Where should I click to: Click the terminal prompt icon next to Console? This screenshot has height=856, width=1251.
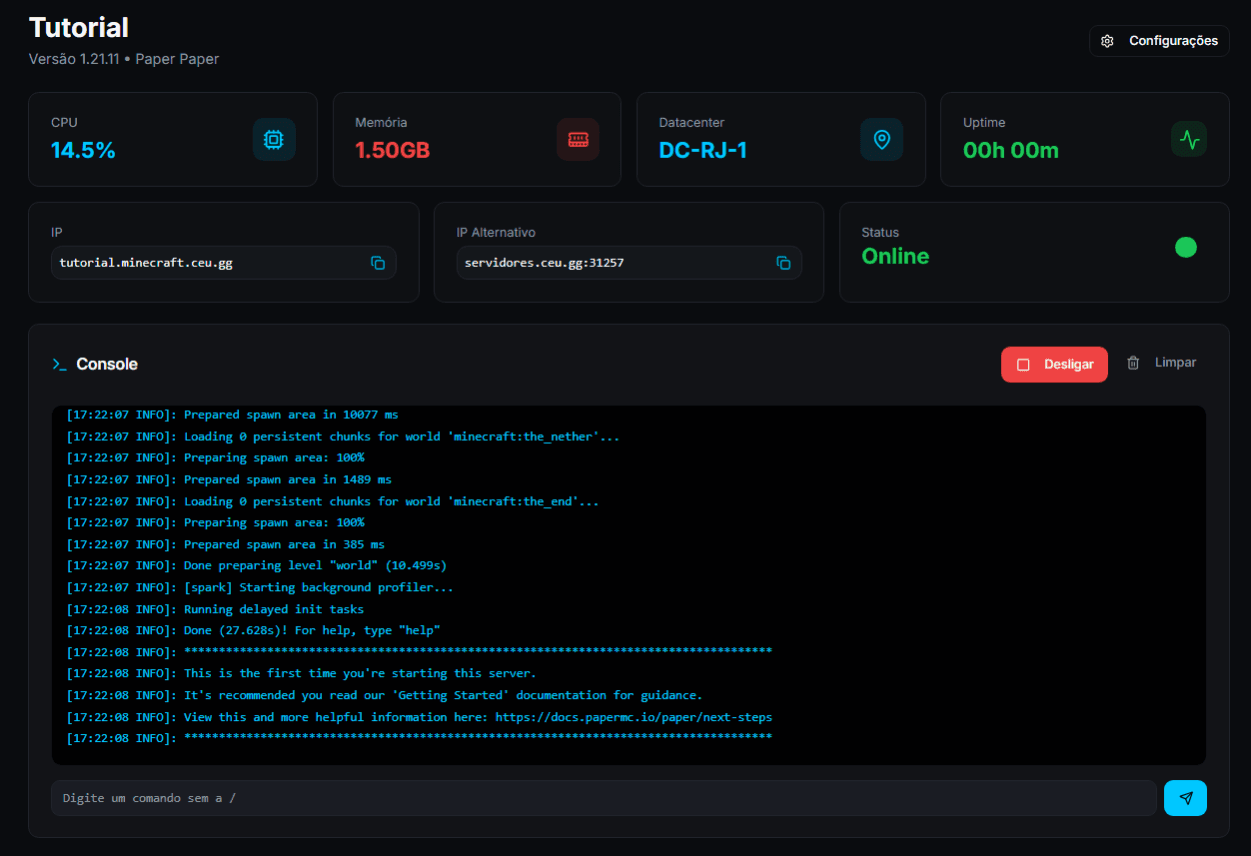pyautogui.click(x=59, y=364)
